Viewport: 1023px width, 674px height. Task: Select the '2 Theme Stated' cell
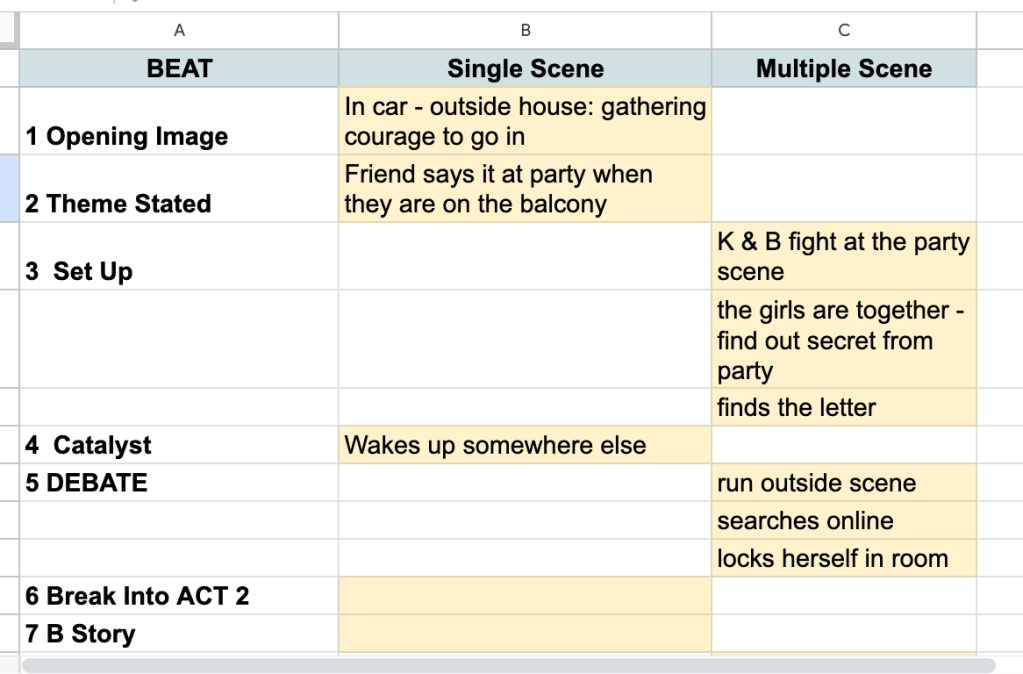pyautogui.click(x=179, y=189)
